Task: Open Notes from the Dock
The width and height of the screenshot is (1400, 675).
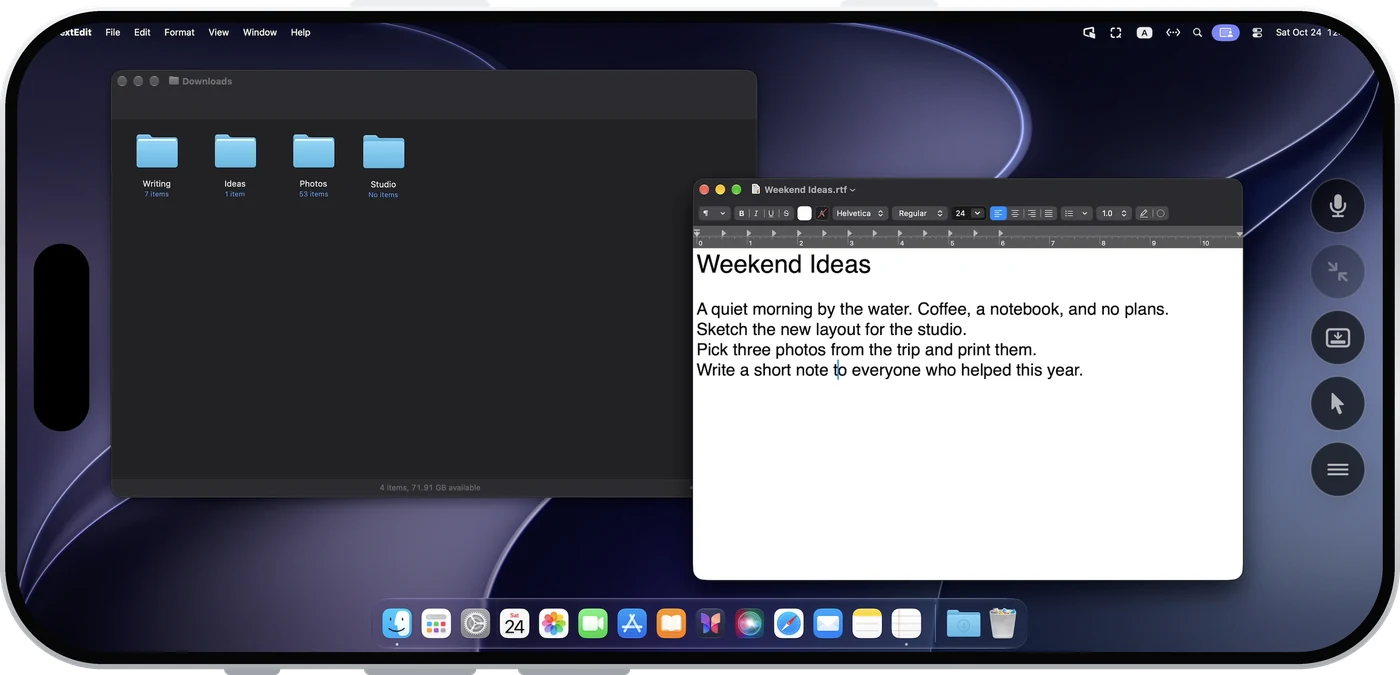Action: point(867,624)
